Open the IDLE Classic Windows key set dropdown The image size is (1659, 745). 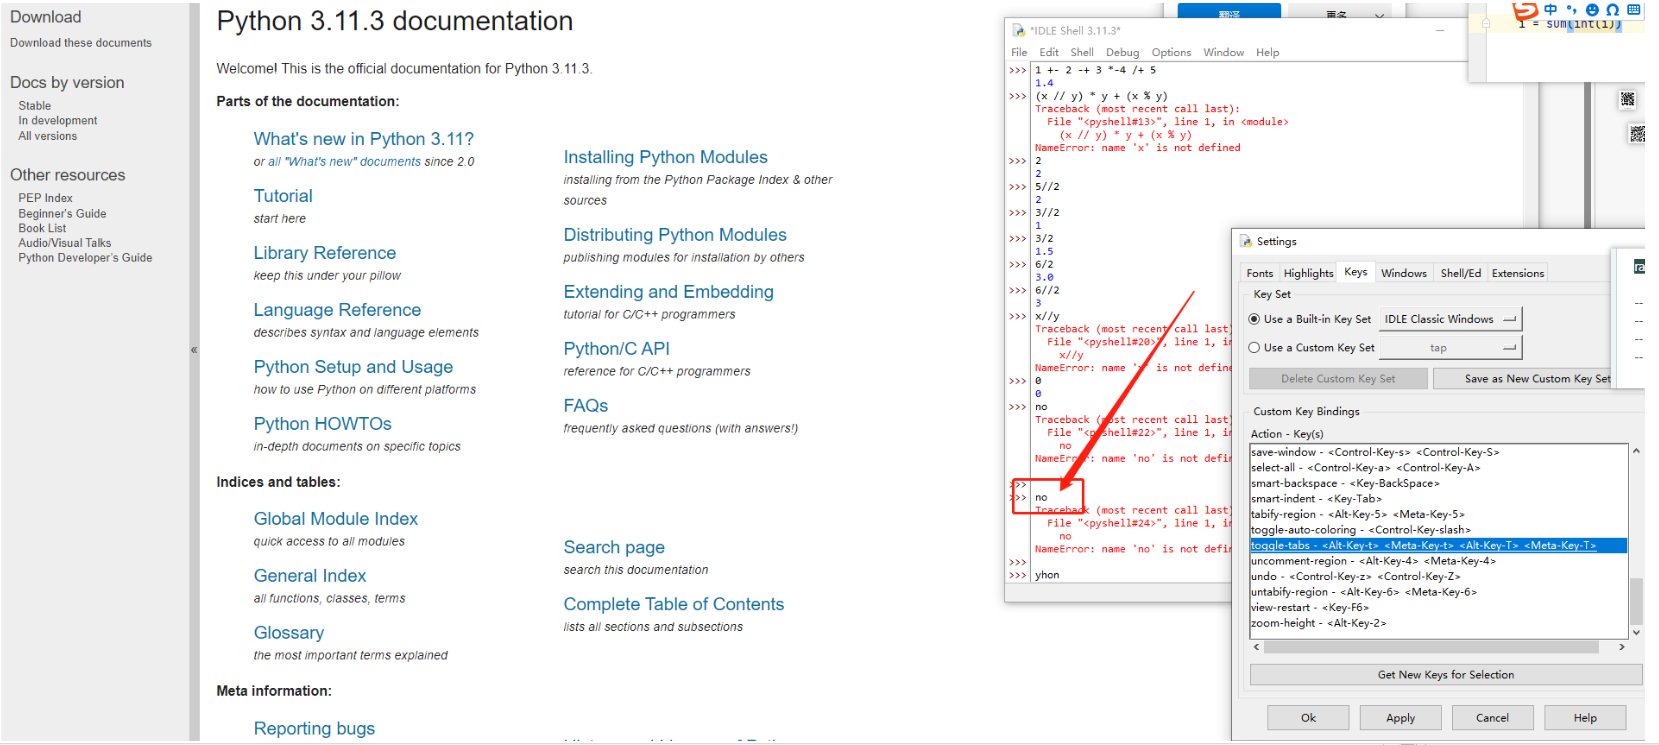click(x=1451, y=319)
